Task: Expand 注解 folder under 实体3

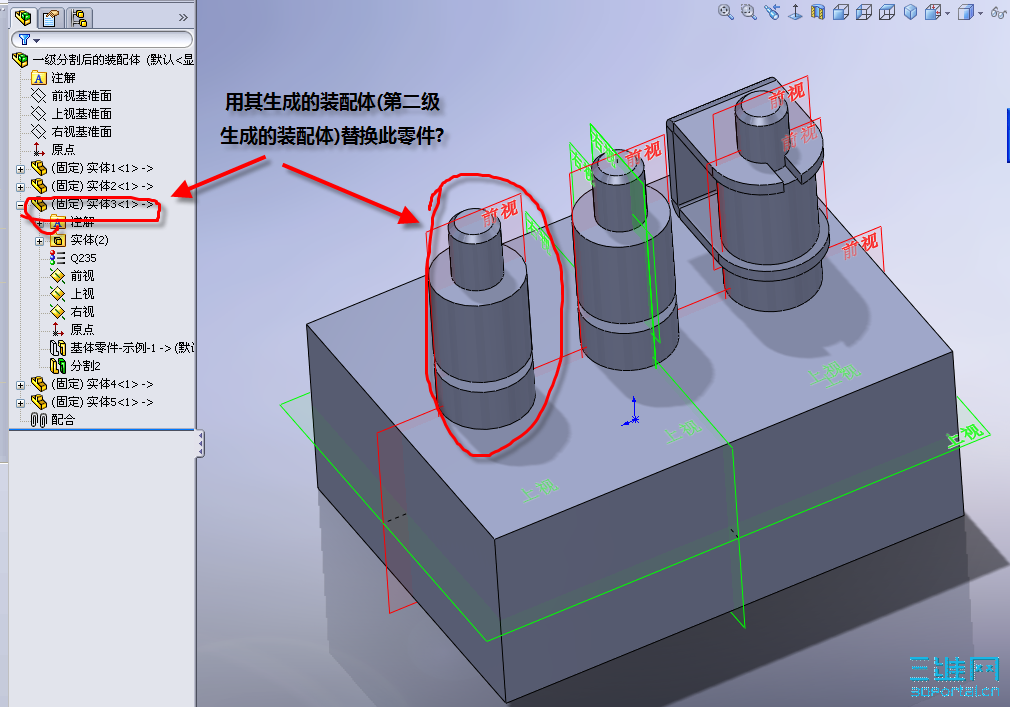Action: 40,223
